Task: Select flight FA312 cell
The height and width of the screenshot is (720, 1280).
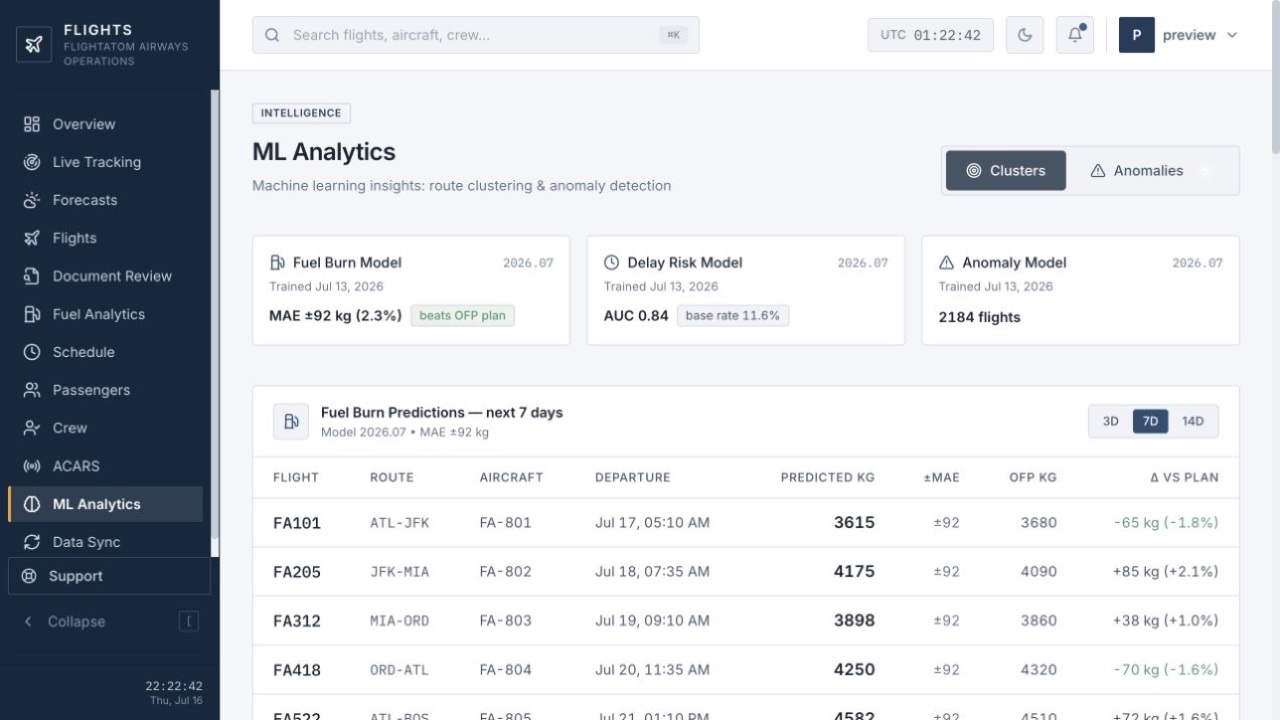Action: click(297, 621)
